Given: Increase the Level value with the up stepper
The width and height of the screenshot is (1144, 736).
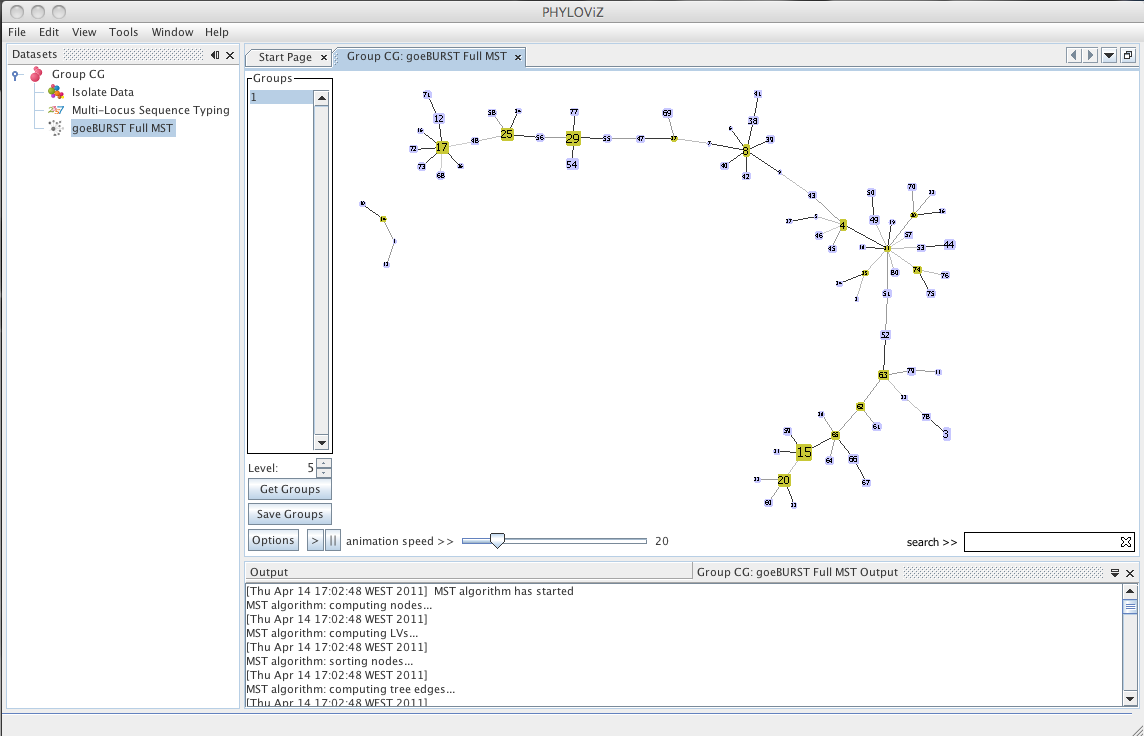Looking at the screenshot, I should click(x=325, y=463).
